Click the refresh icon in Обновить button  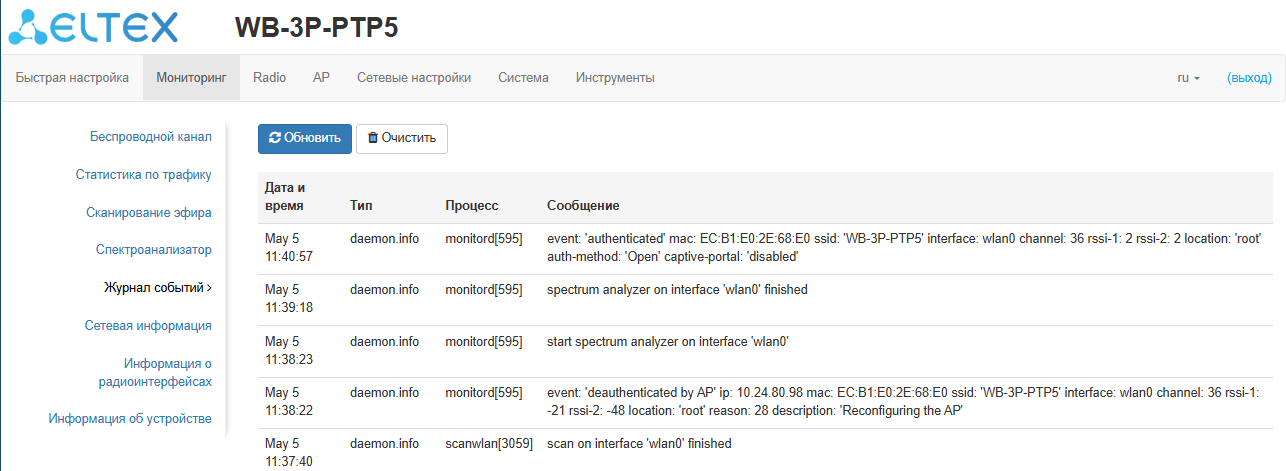coord(275,138)
